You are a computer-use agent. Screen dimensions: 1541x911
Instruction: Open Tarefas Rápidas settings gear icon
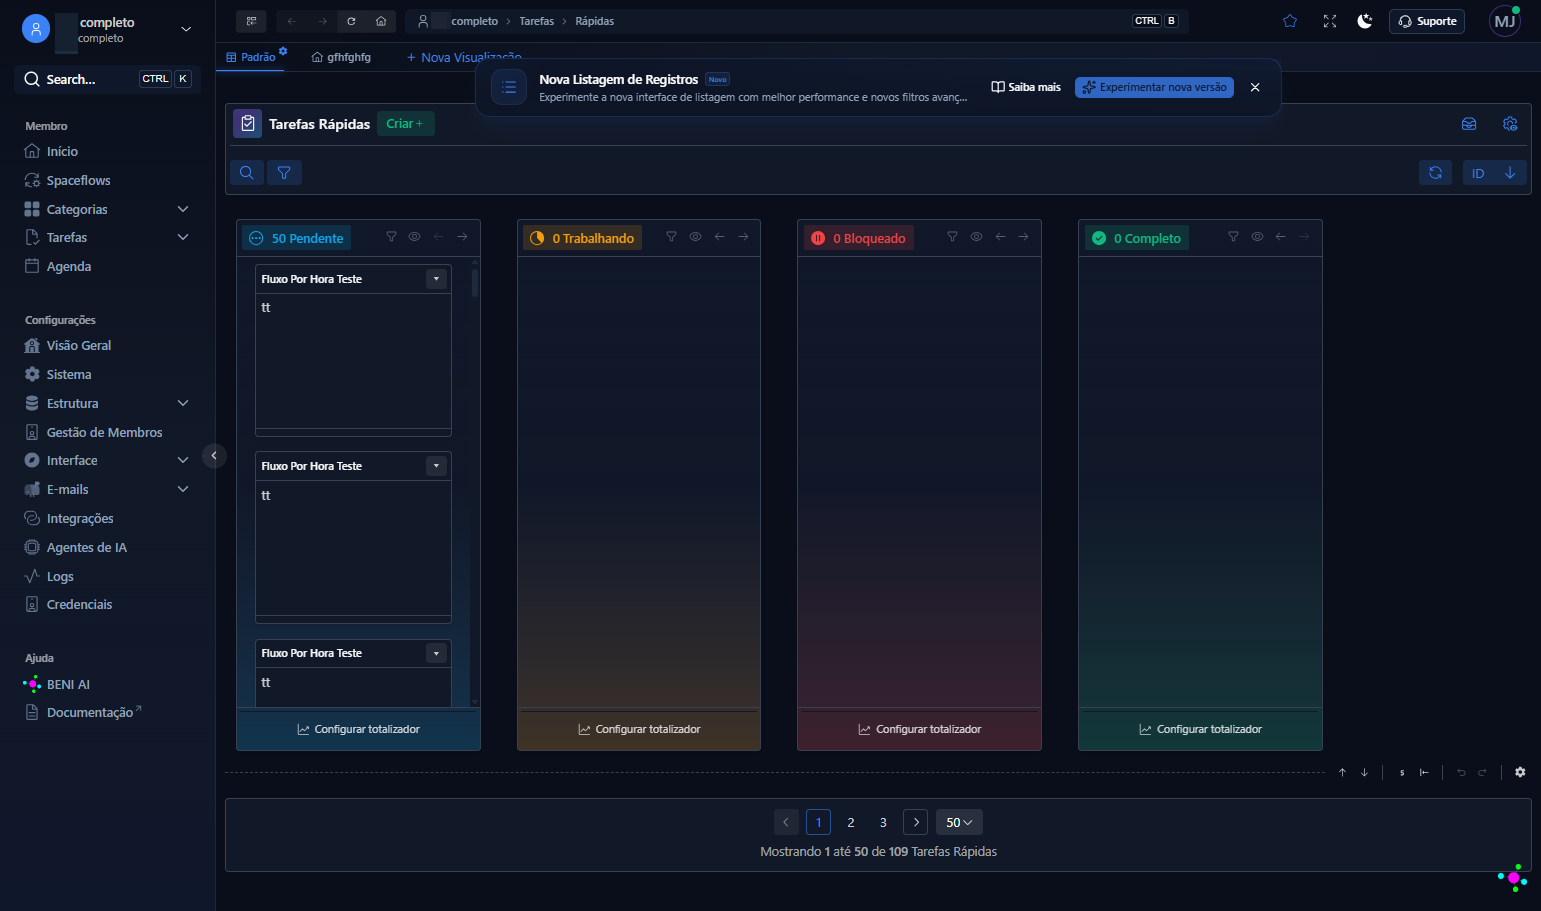(1510, 124)
